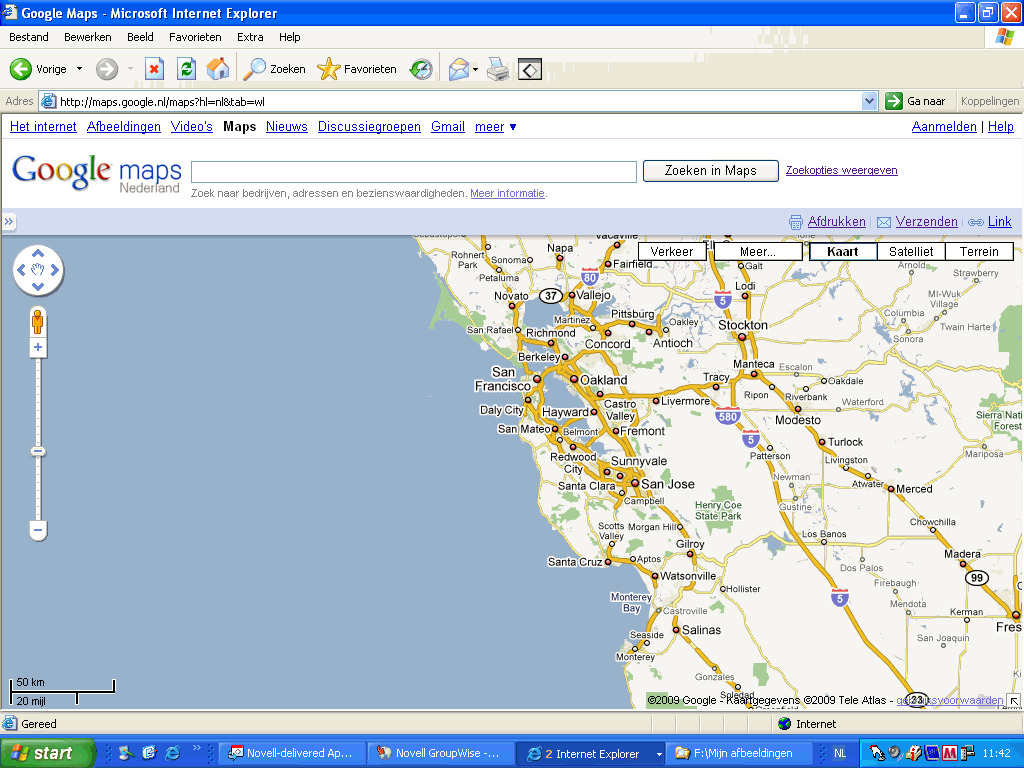This screenshot has width=1024, height=768.
Task: Click the zoom slider handle
Action: click(38, 451)
